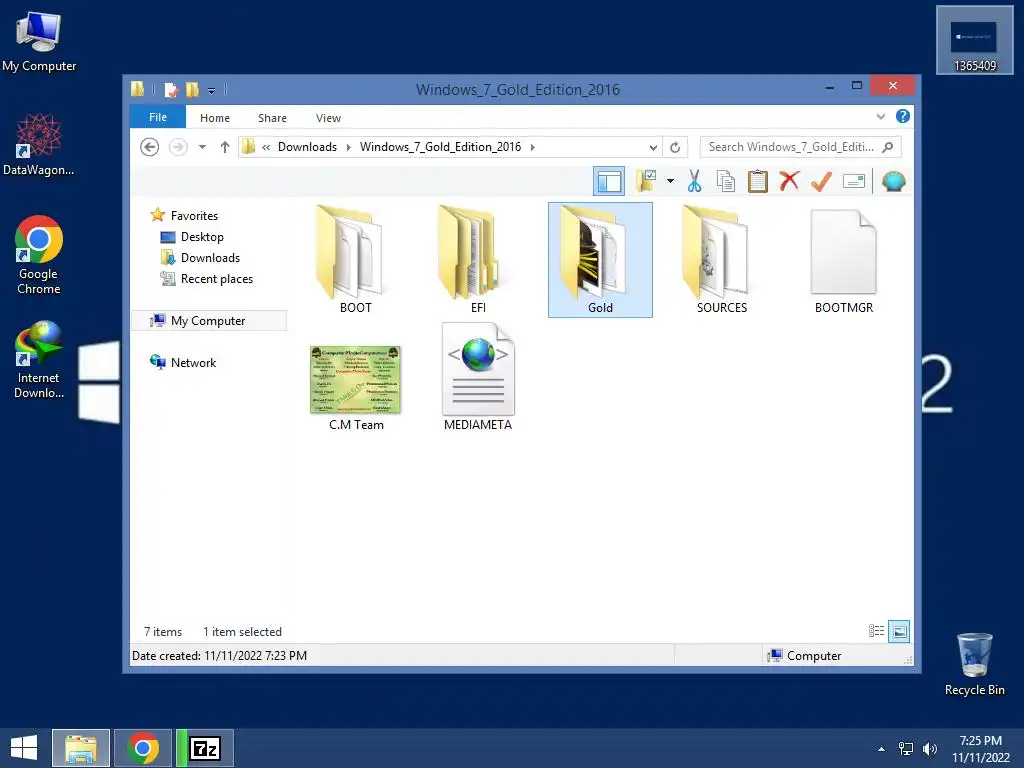Open the folder options dropdown arrow
The height and width of the screenshot is (768, 1024).
(670, 181)
